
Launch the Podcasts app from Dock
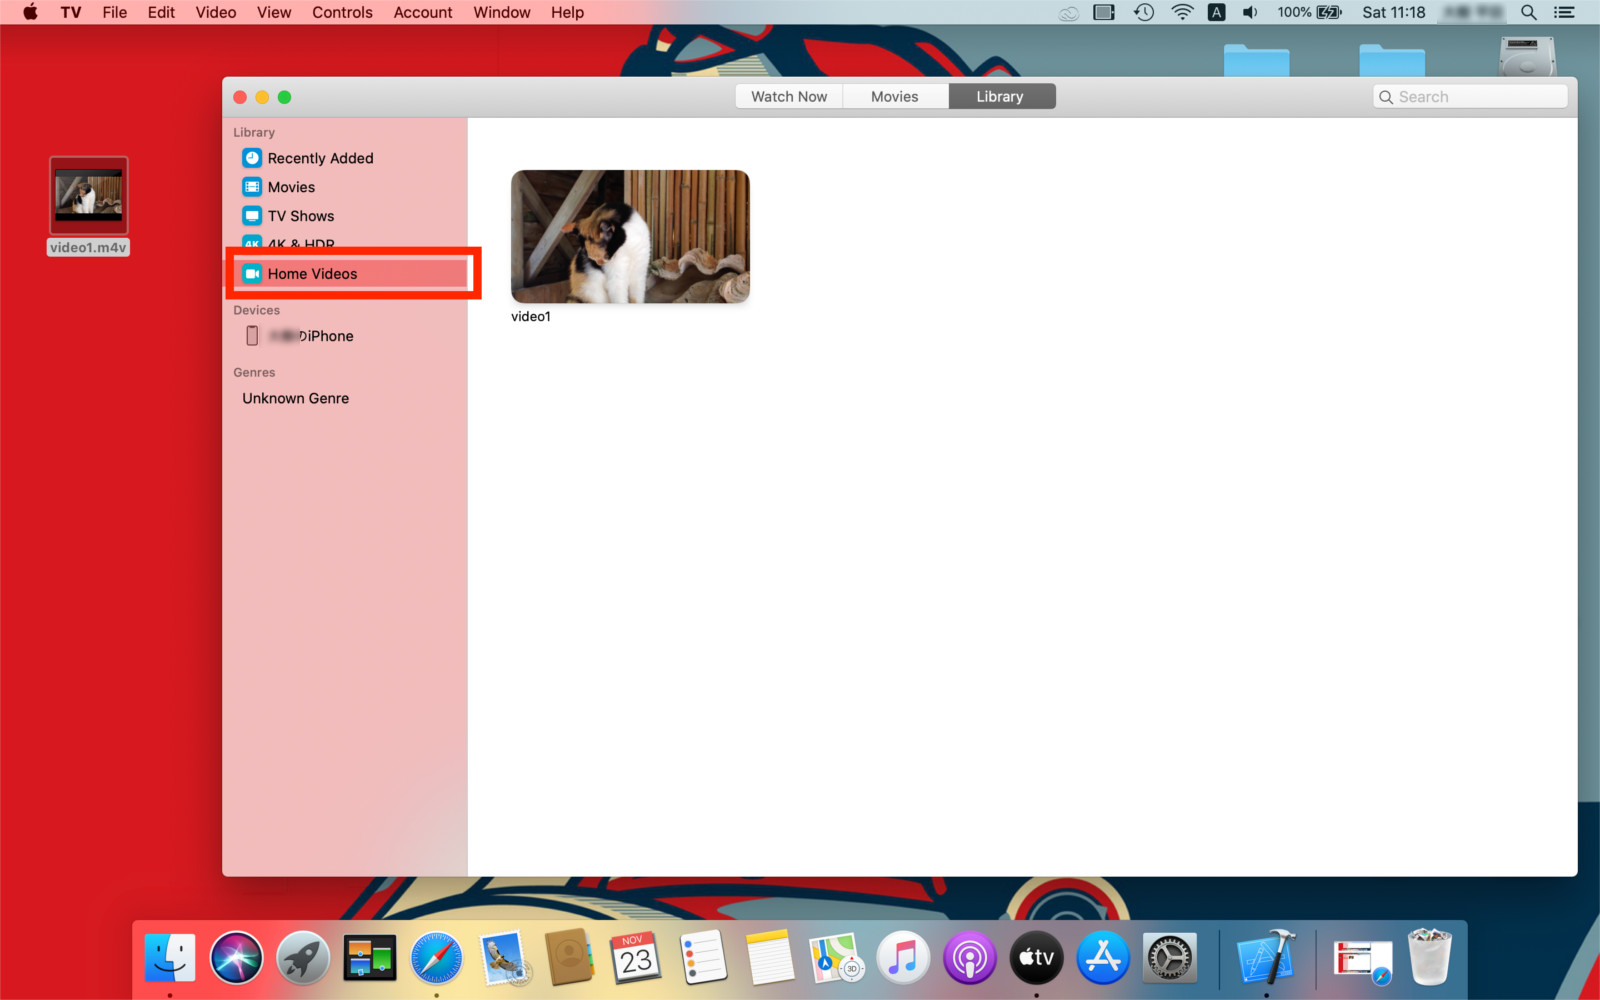969,958
